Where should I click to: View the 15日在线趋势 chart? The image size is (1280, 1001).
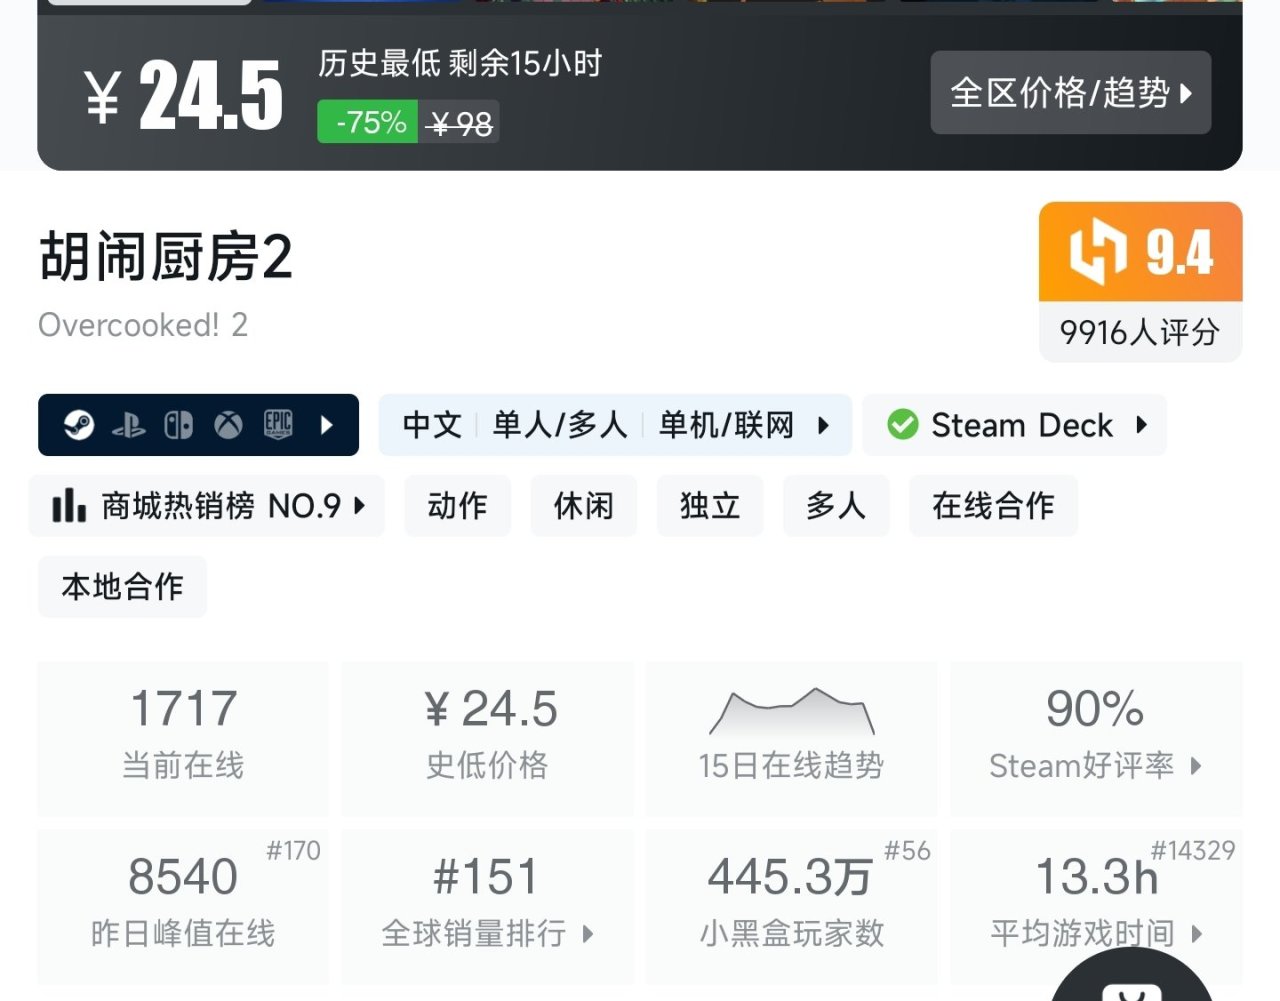(791, 738)
